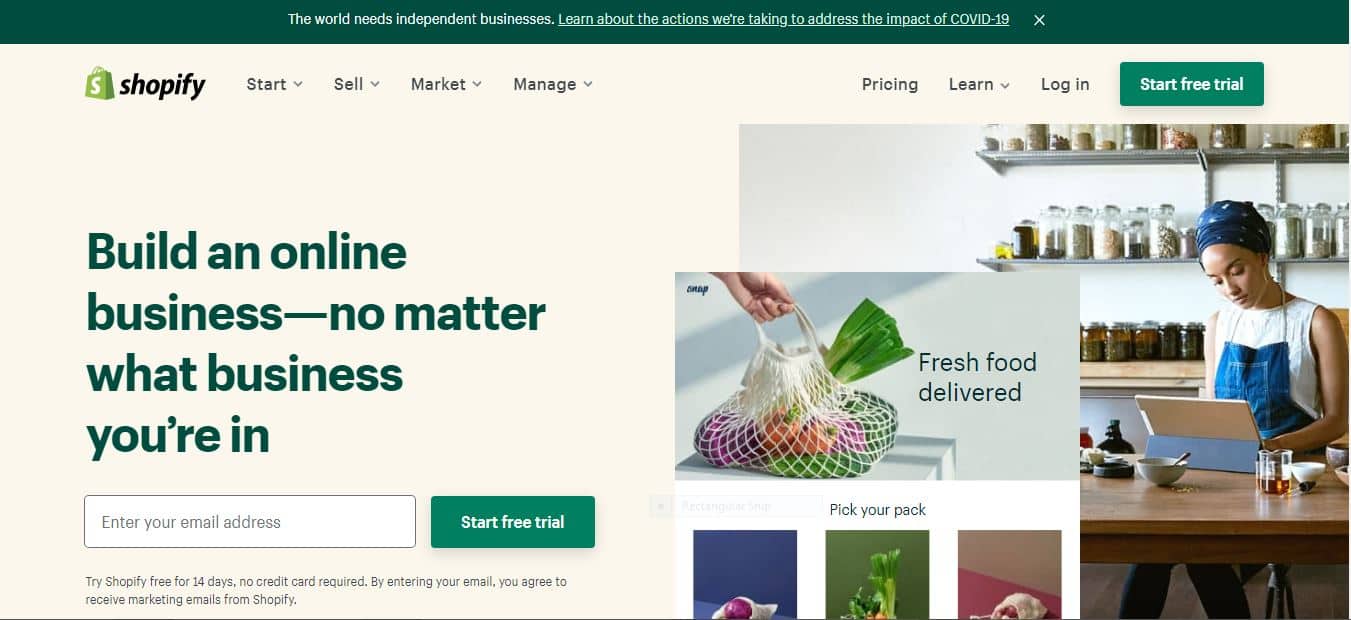The height and width of the screenshot is (620, 1351).
Task: Click the Shopify bag logo icon
Action: click(99, 84)
